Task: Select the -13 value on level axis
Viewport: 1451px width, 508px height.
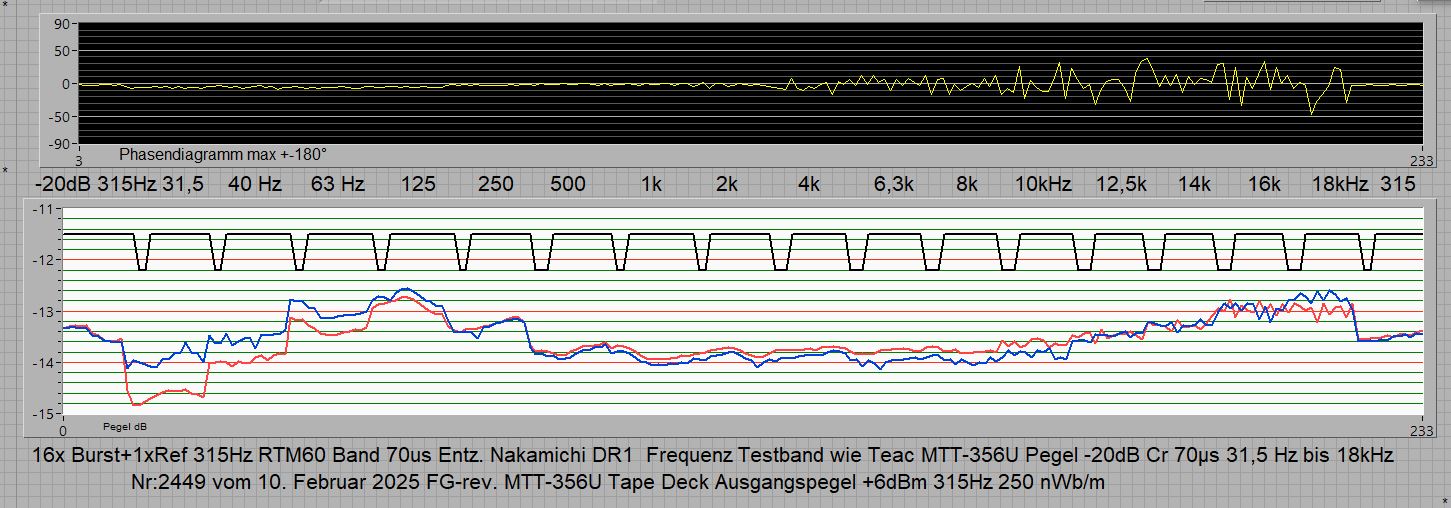Action: click(45, 312)
